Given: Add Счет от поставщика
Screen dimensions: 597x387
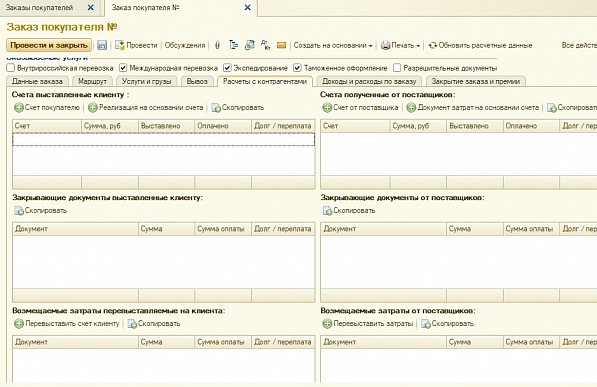Looking at the screenshot, I should pos(360,107).
